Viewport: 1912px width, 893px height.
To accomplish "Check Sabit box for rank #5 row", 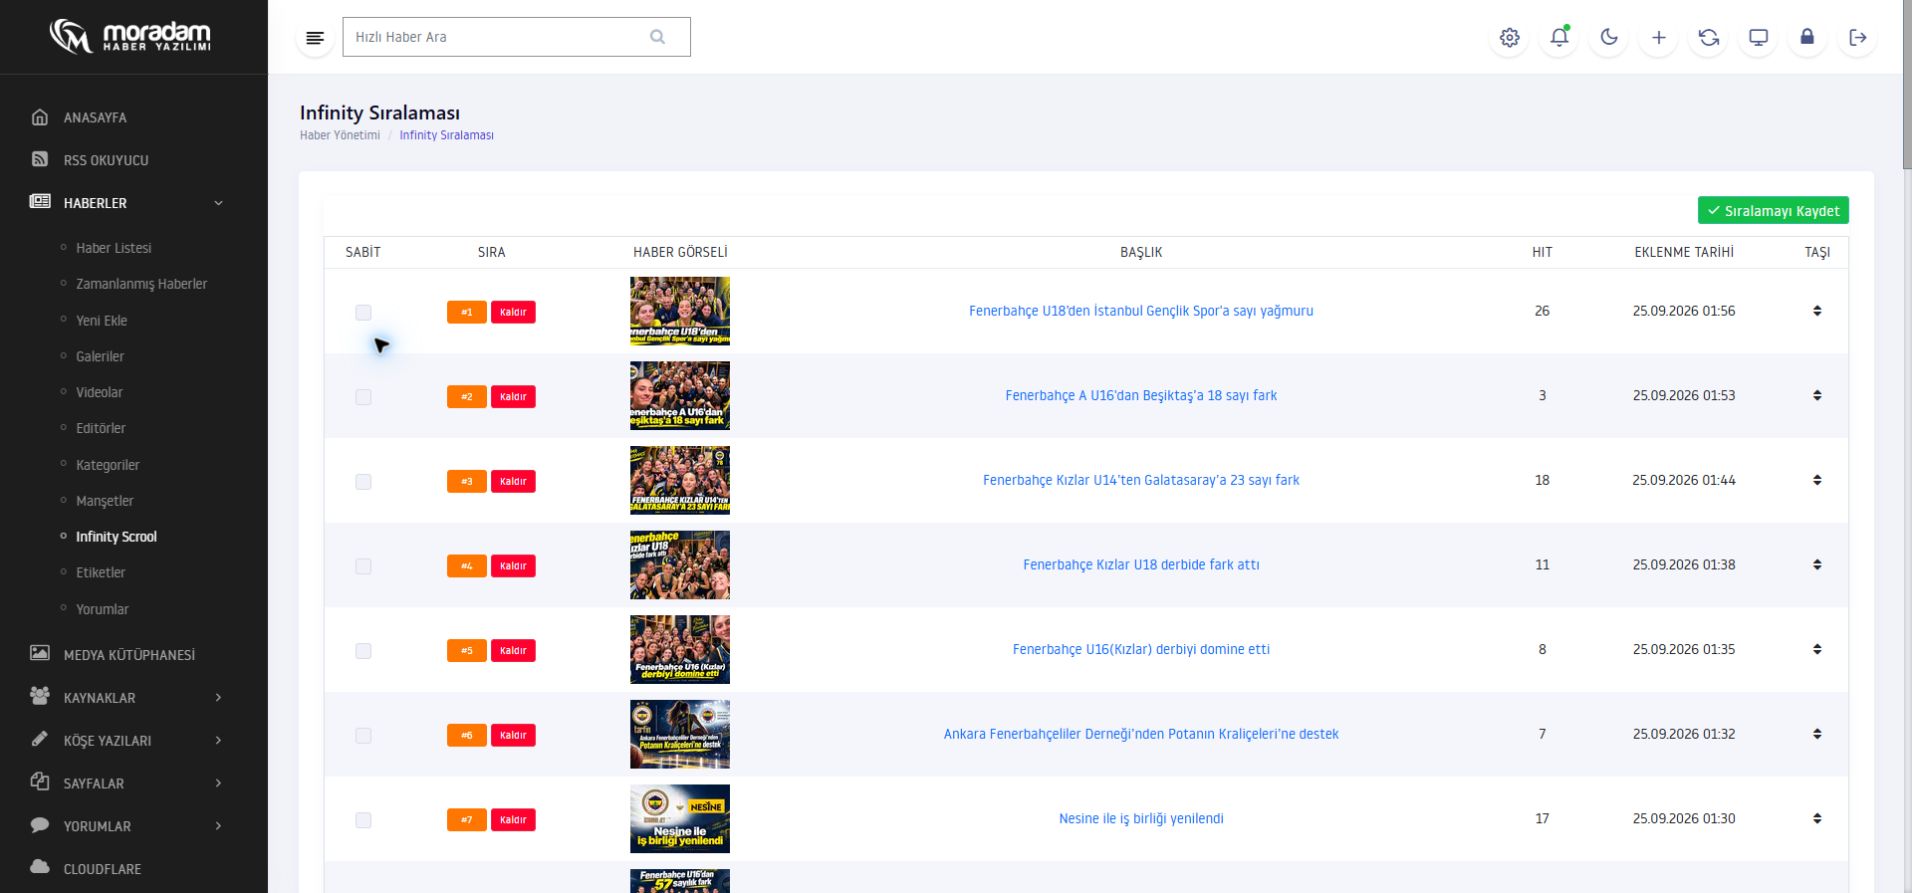I will click(x=363, y=651).
